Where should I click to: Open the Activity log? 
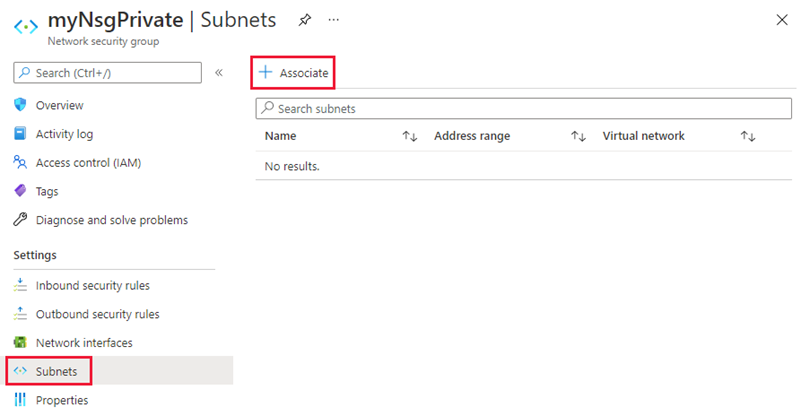tap(64, 134)
